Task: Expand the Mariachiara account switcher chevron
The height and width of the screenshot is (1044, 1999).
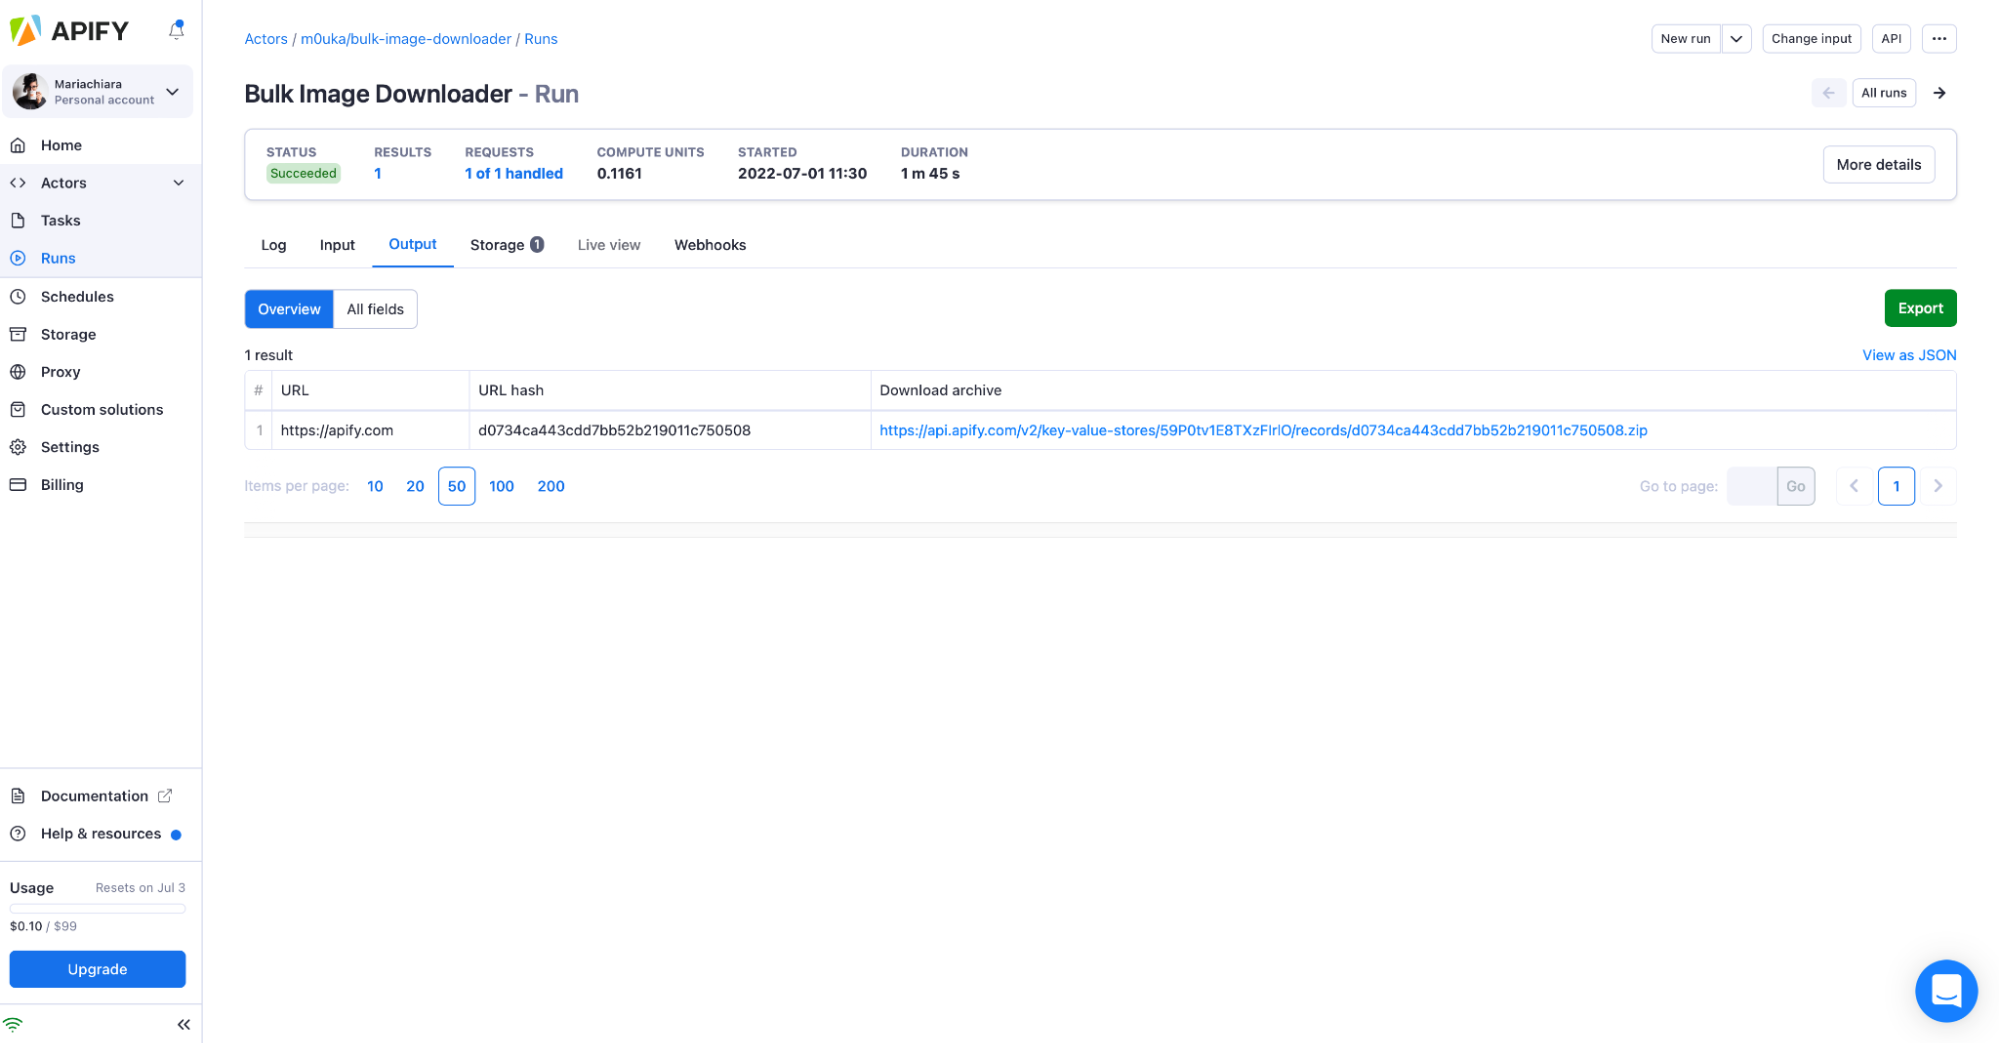Action: [x=172, y=92]
